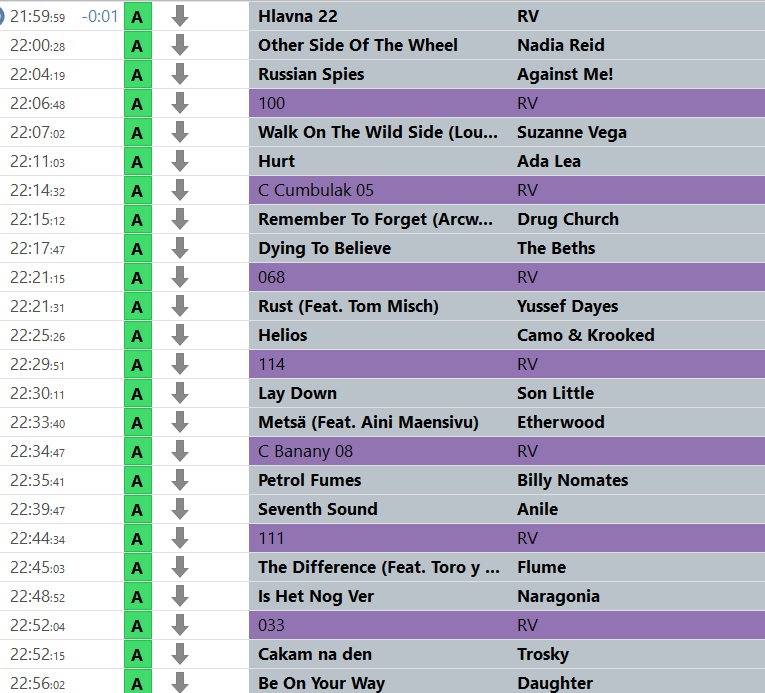The width and height of the screenshot is (765, 693).
Task: Click the down arrow in Hlavna 22 row
Action: (x=180, y=16)
